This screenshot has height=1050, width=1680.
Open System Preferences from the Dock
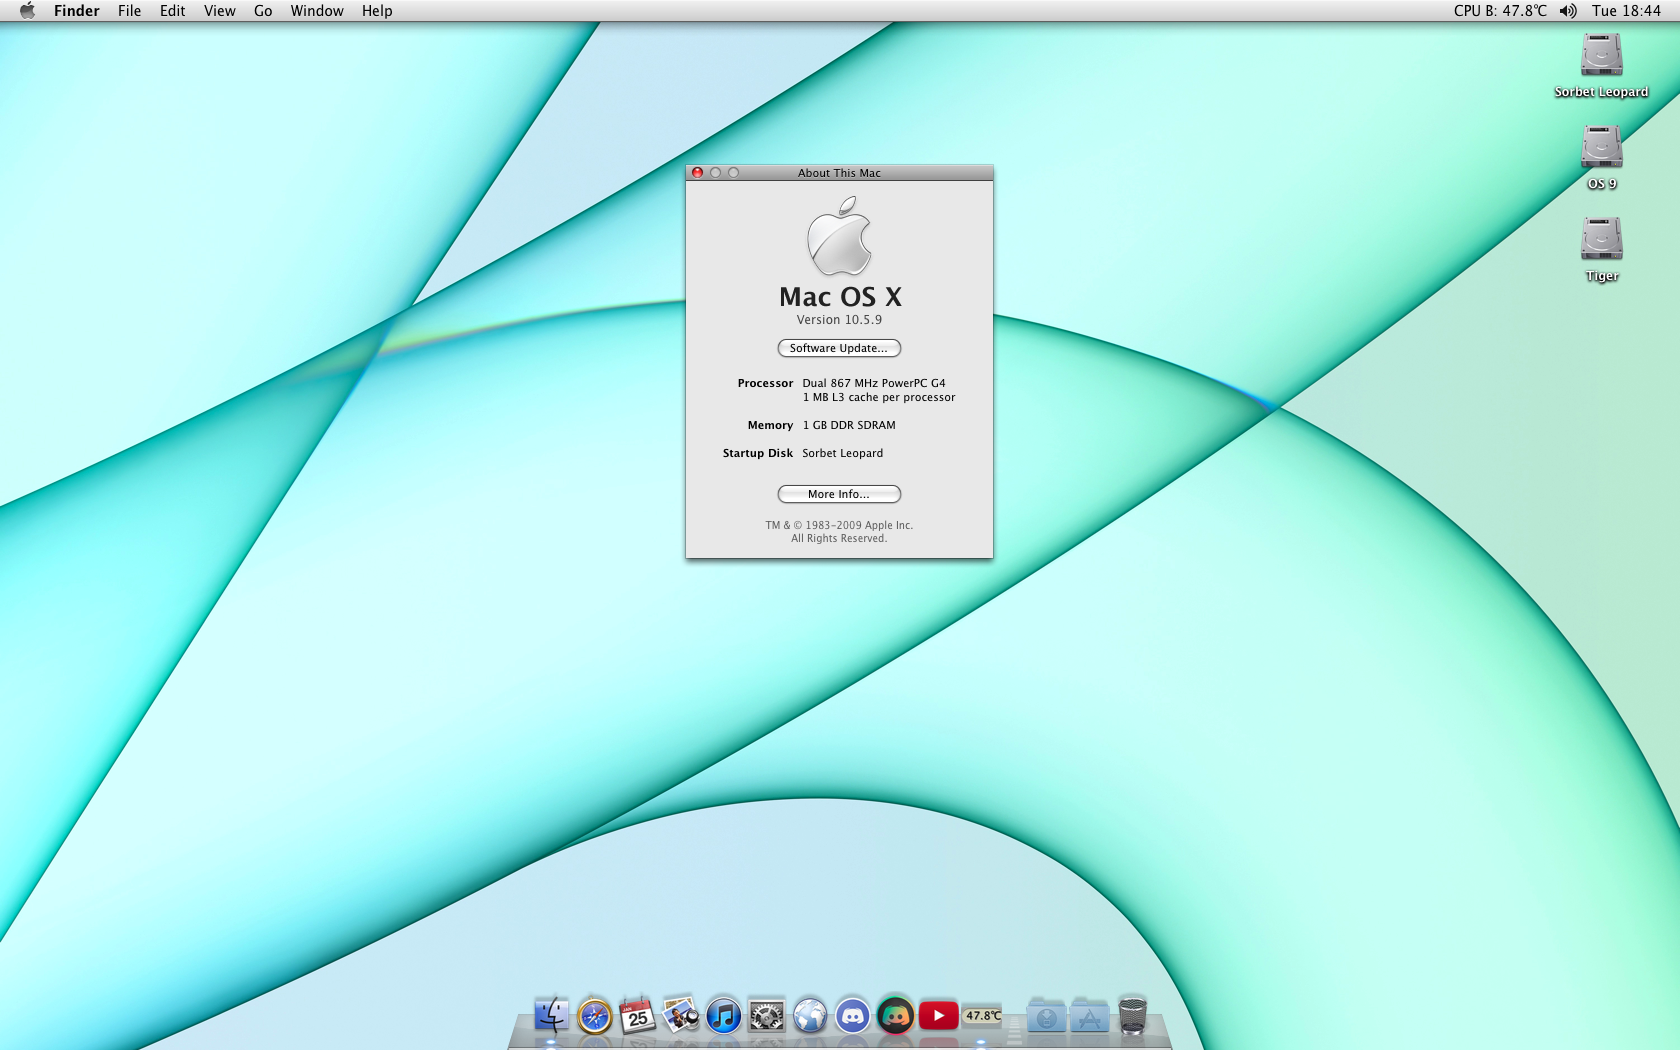tap(767, 1016)
